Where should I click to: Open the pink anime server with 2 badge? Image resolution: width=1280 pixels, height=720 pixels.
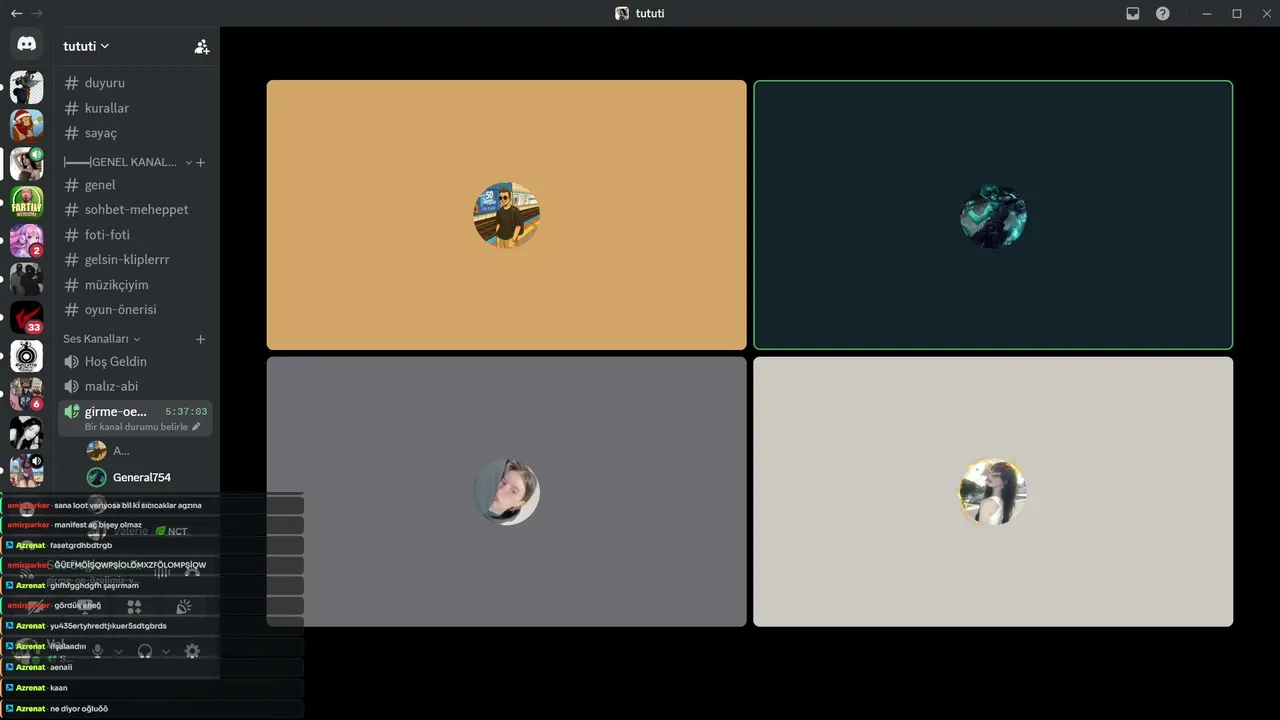pos(27,241)
